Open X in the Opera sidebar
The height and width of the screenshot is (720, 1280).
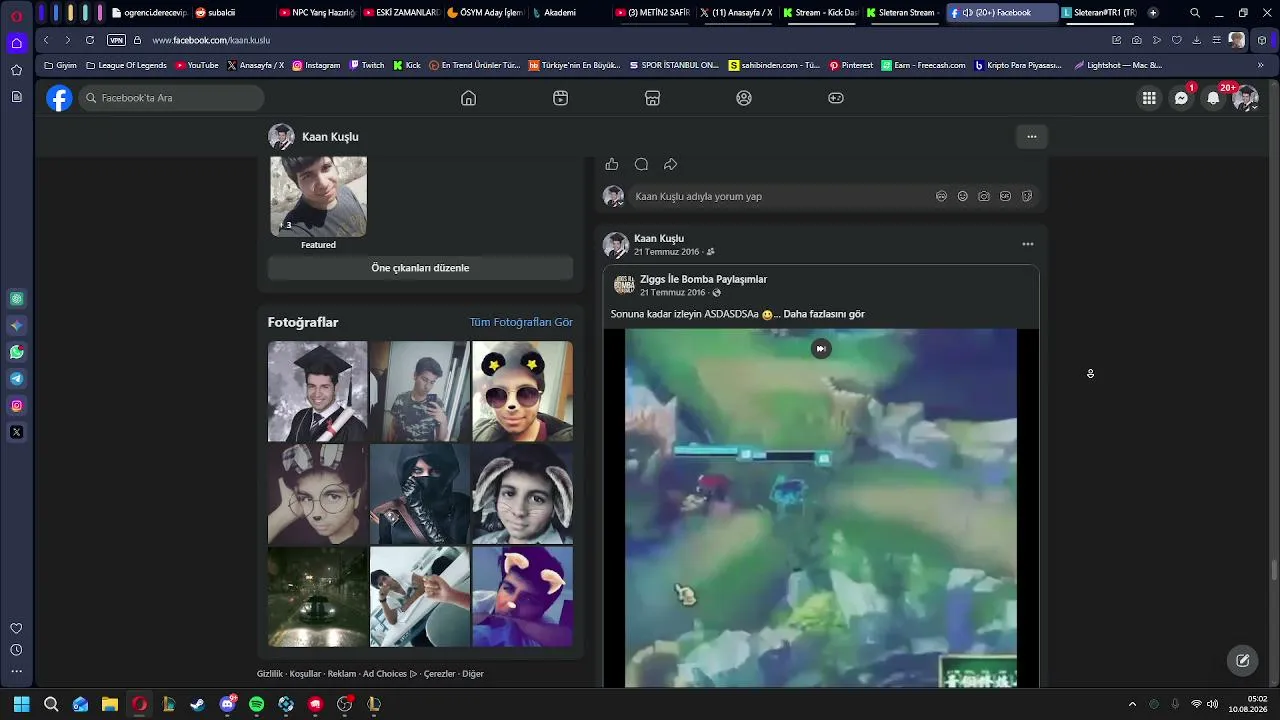pos(16,433)
